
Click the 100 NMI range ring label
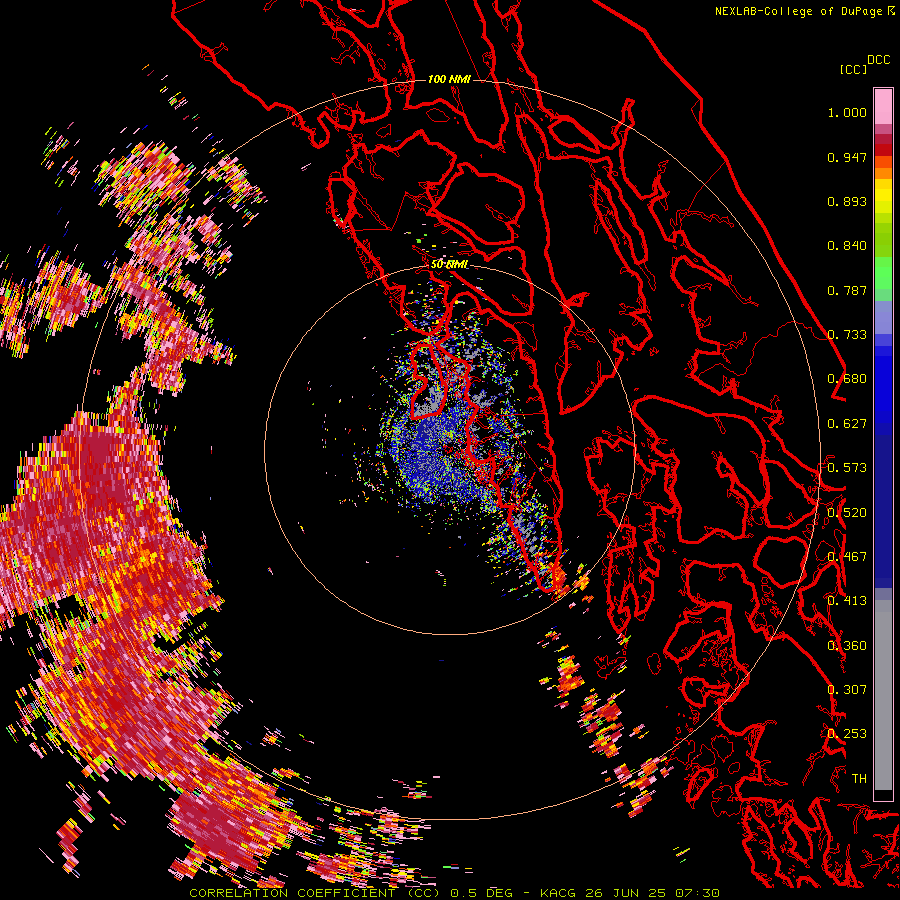449,79
